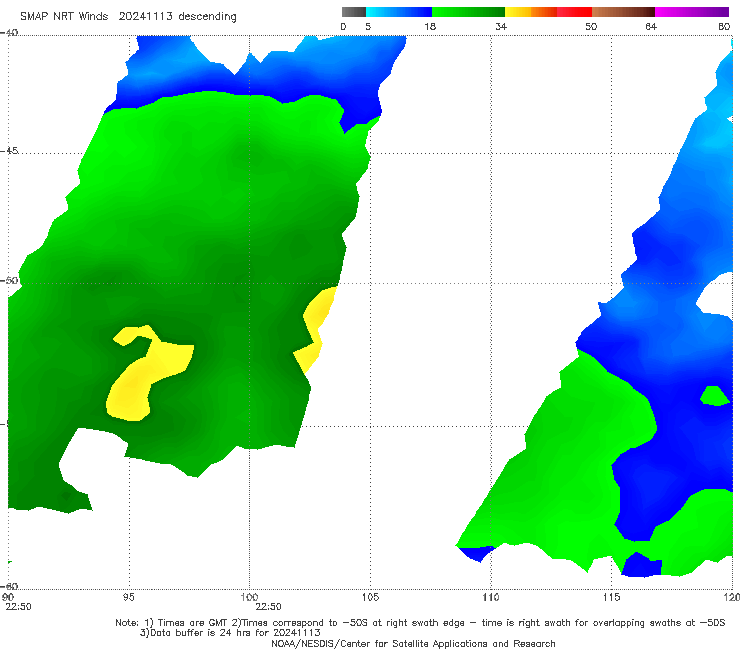
Task: Click the "100" longitude axis label
Action: tap(249, 597)
